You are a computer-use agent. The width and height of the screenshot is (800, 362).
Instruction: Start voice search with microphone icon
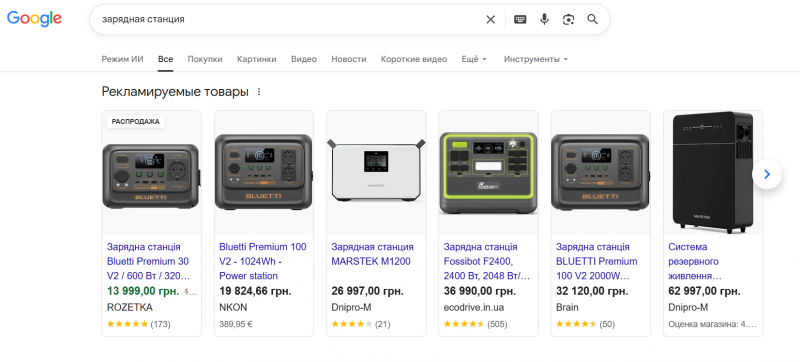(x=544, y=19)
